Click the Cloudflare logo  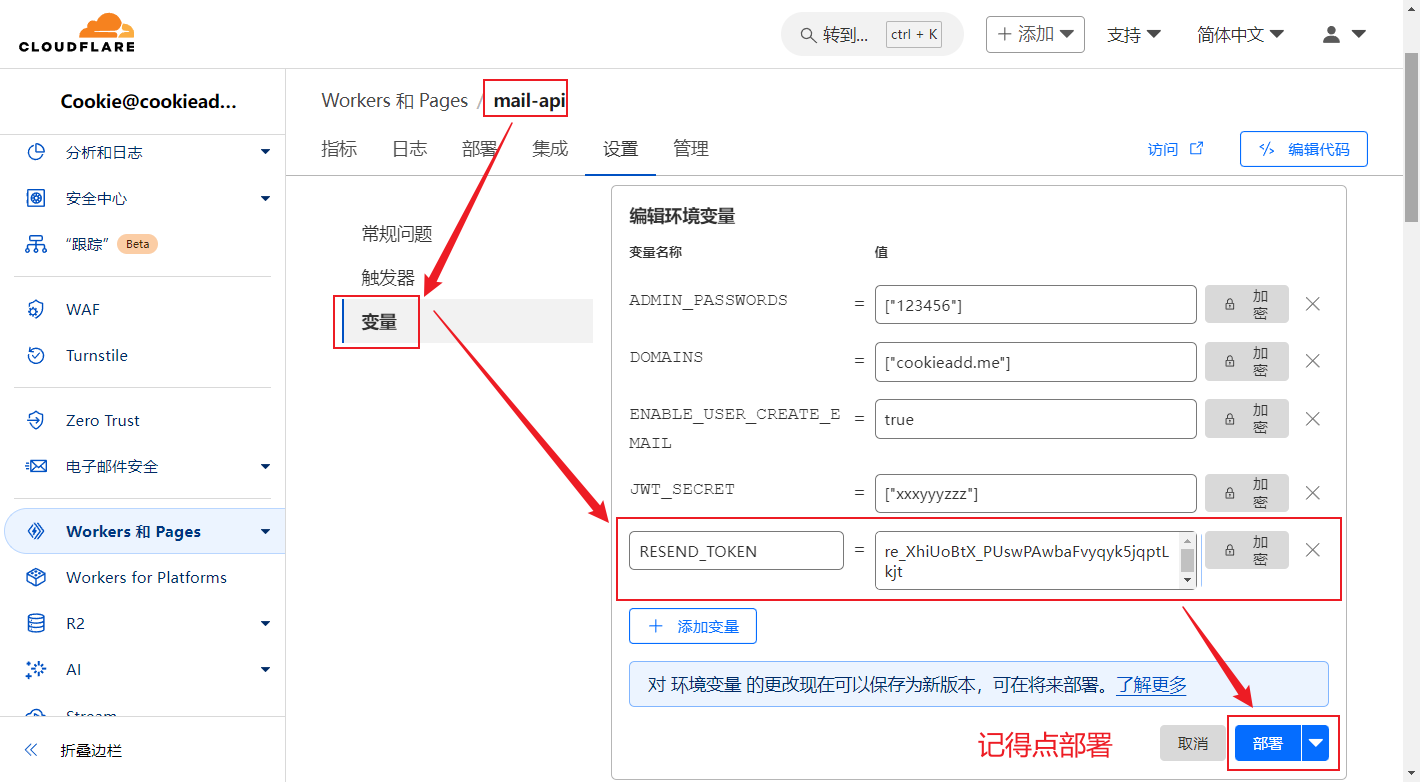tap(76, 33)
